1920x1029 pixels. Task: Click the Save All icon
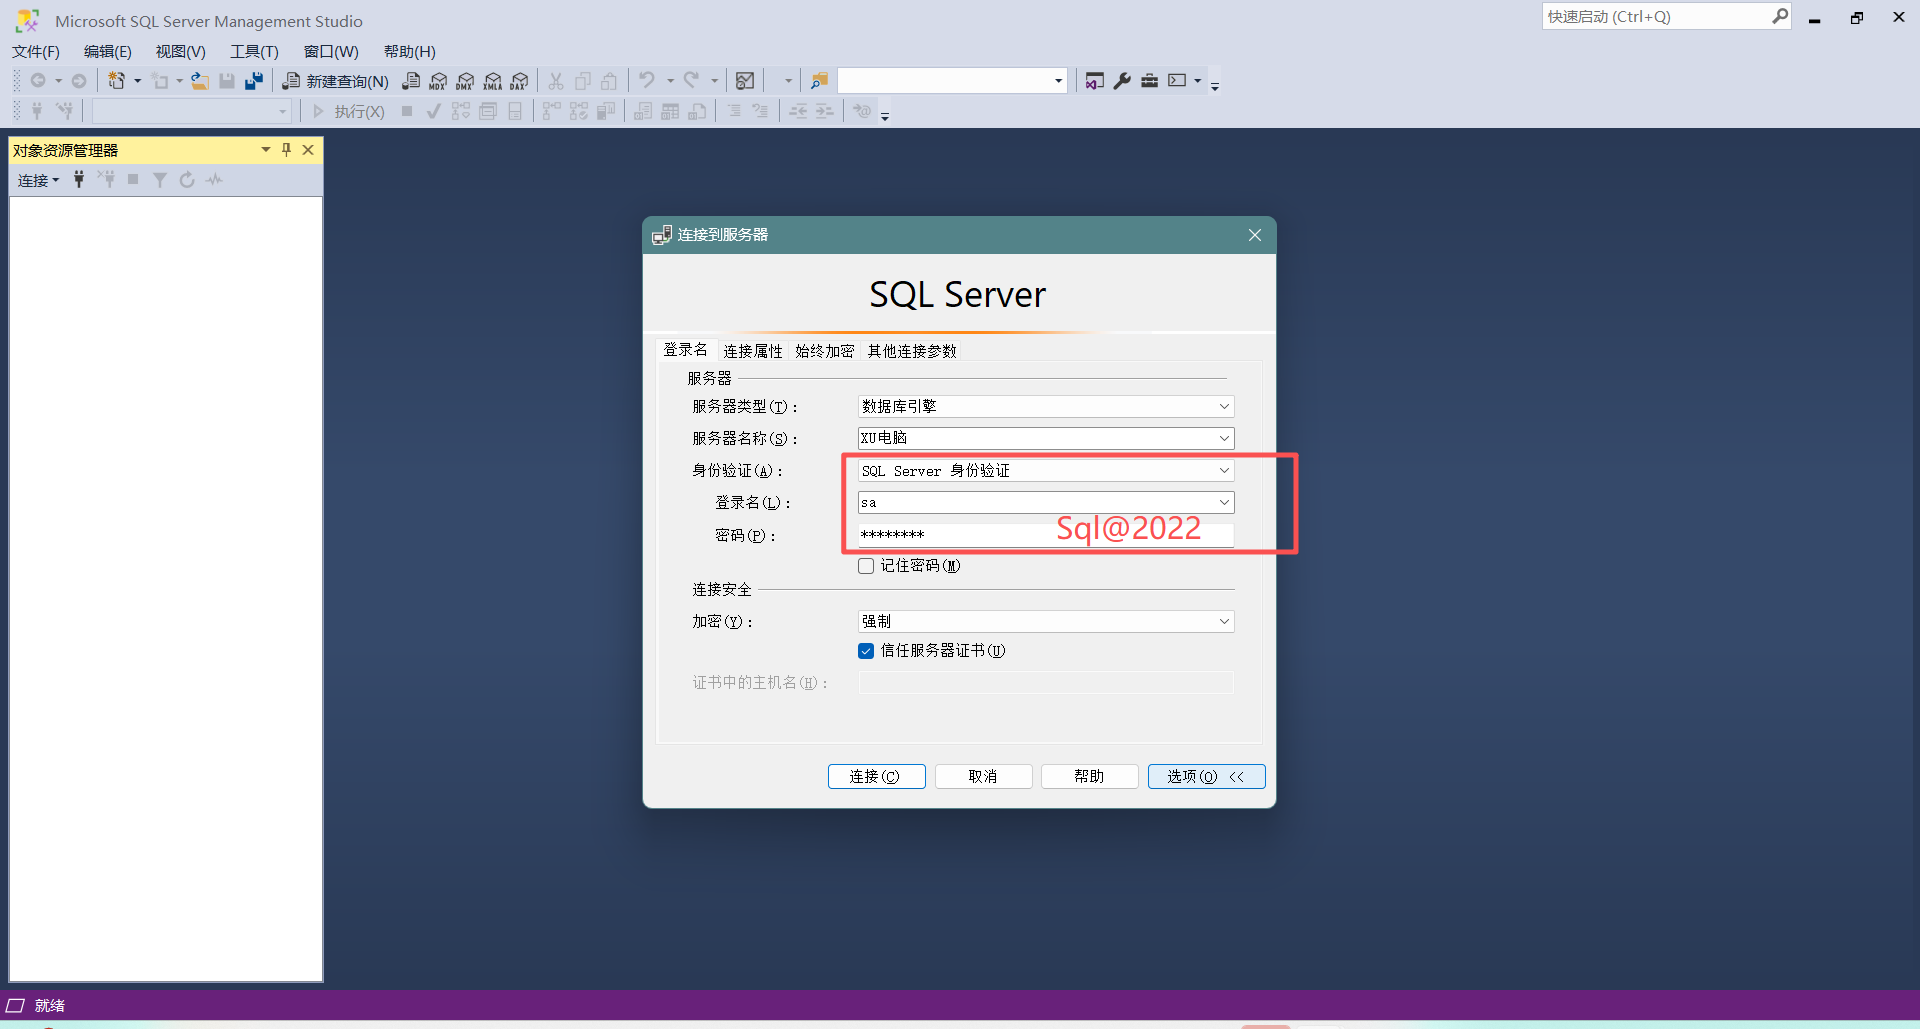(254, 81)
